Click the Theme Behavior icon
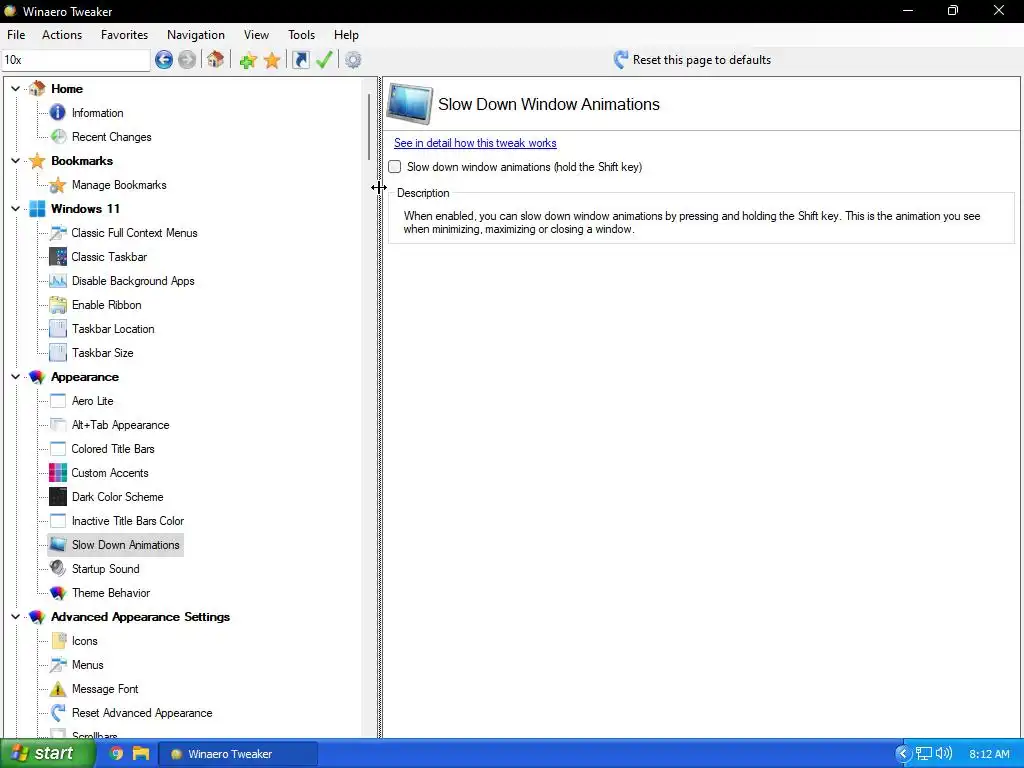The image size is (1024, 768). pos(57,593)
